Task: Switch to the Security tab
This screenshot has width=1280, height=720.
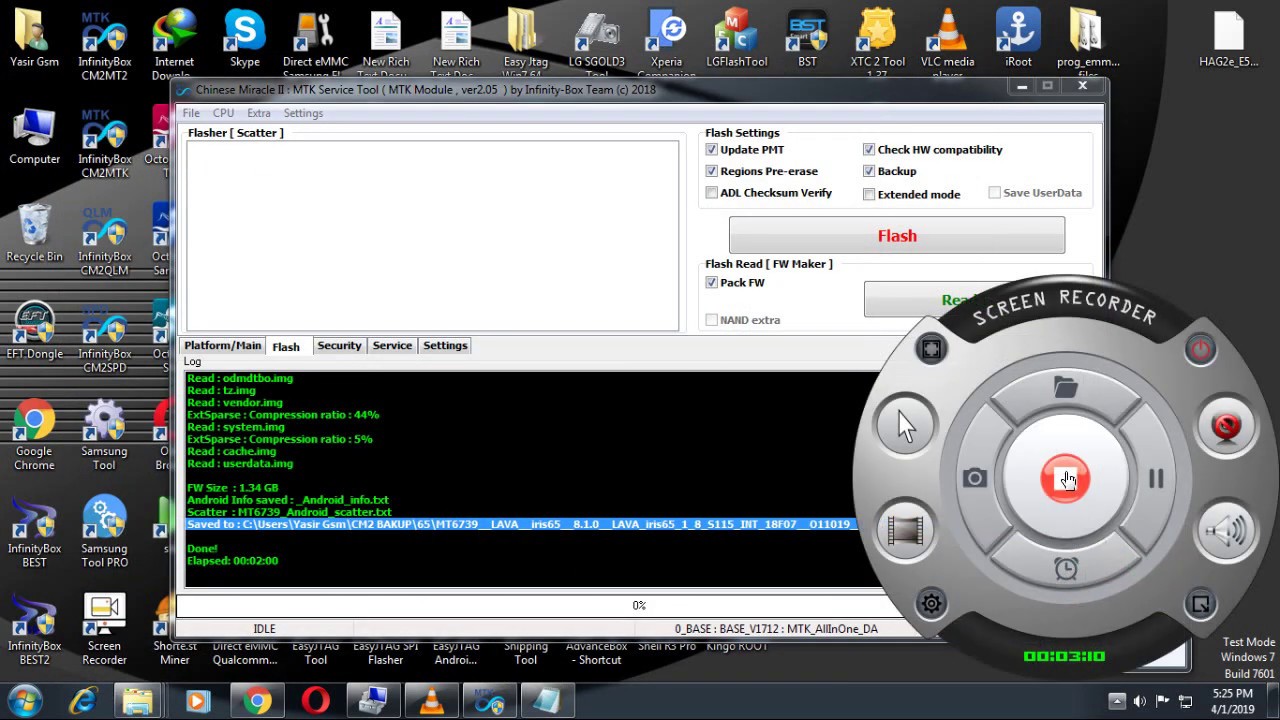Action: click(x=339, y=346)
